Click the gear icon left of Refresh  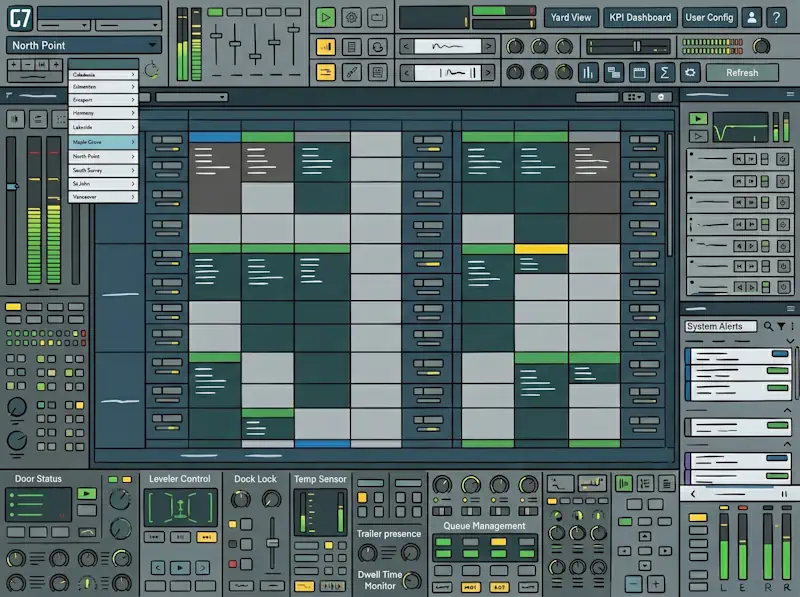[690, 72]
